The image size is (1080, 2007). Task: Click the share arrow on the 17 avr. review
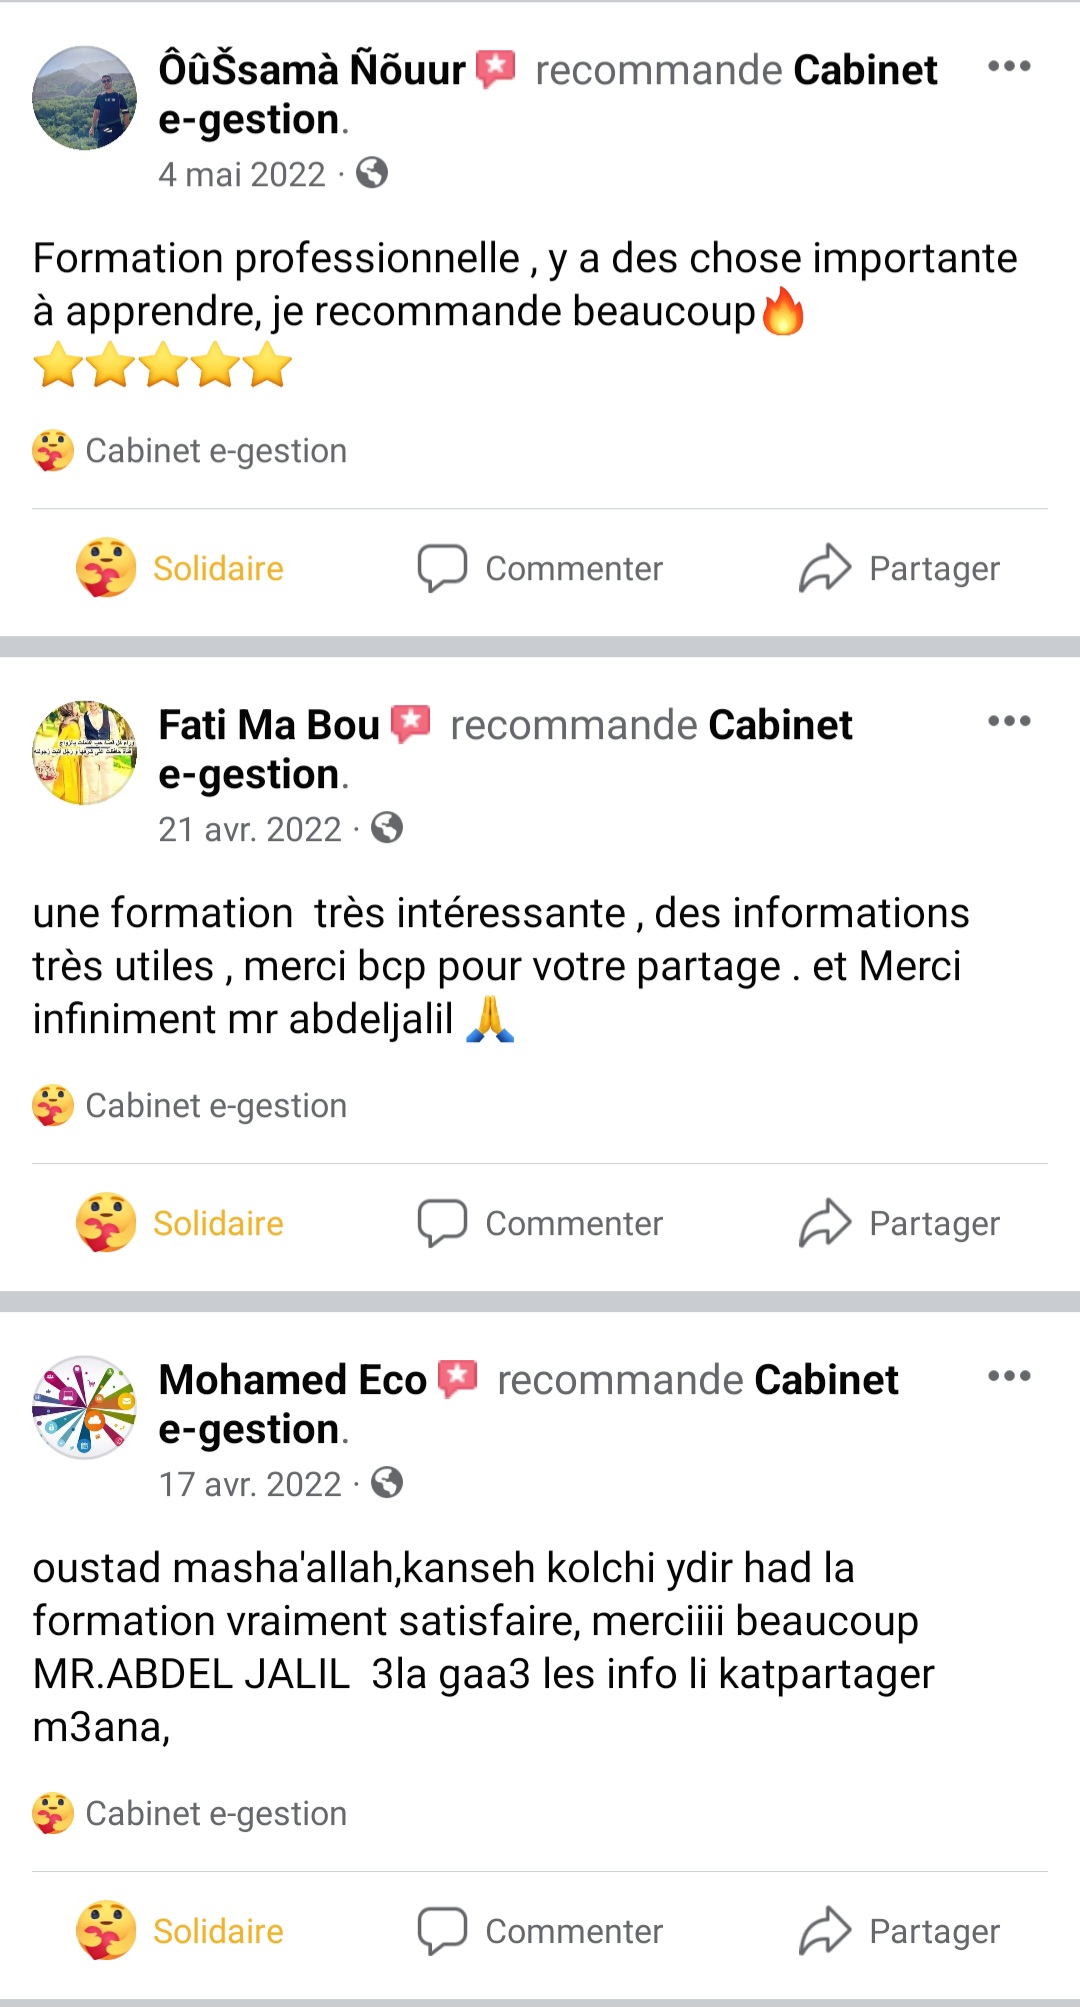(825, 1931)
